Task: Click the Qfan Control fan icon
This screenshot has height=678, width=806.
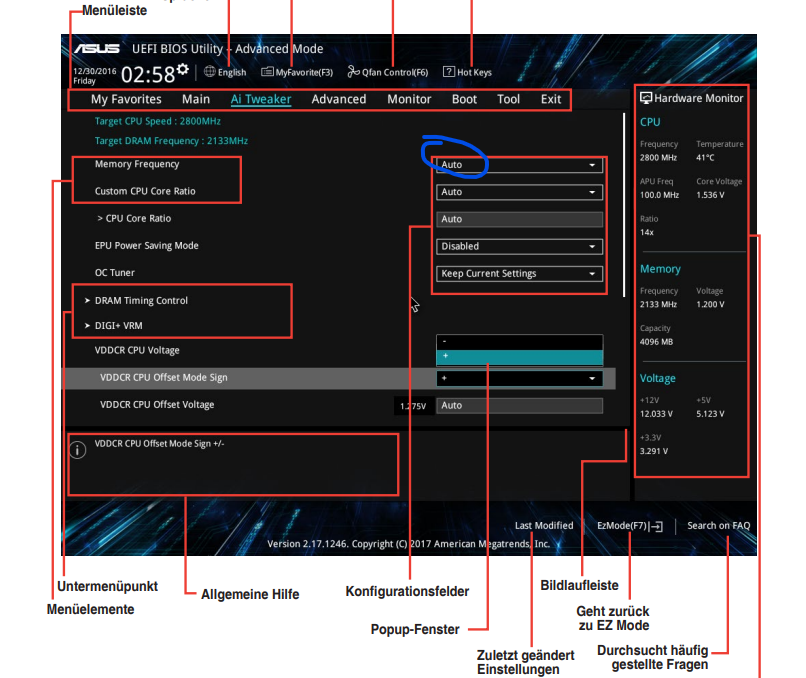Action: (x=353, y=72)
